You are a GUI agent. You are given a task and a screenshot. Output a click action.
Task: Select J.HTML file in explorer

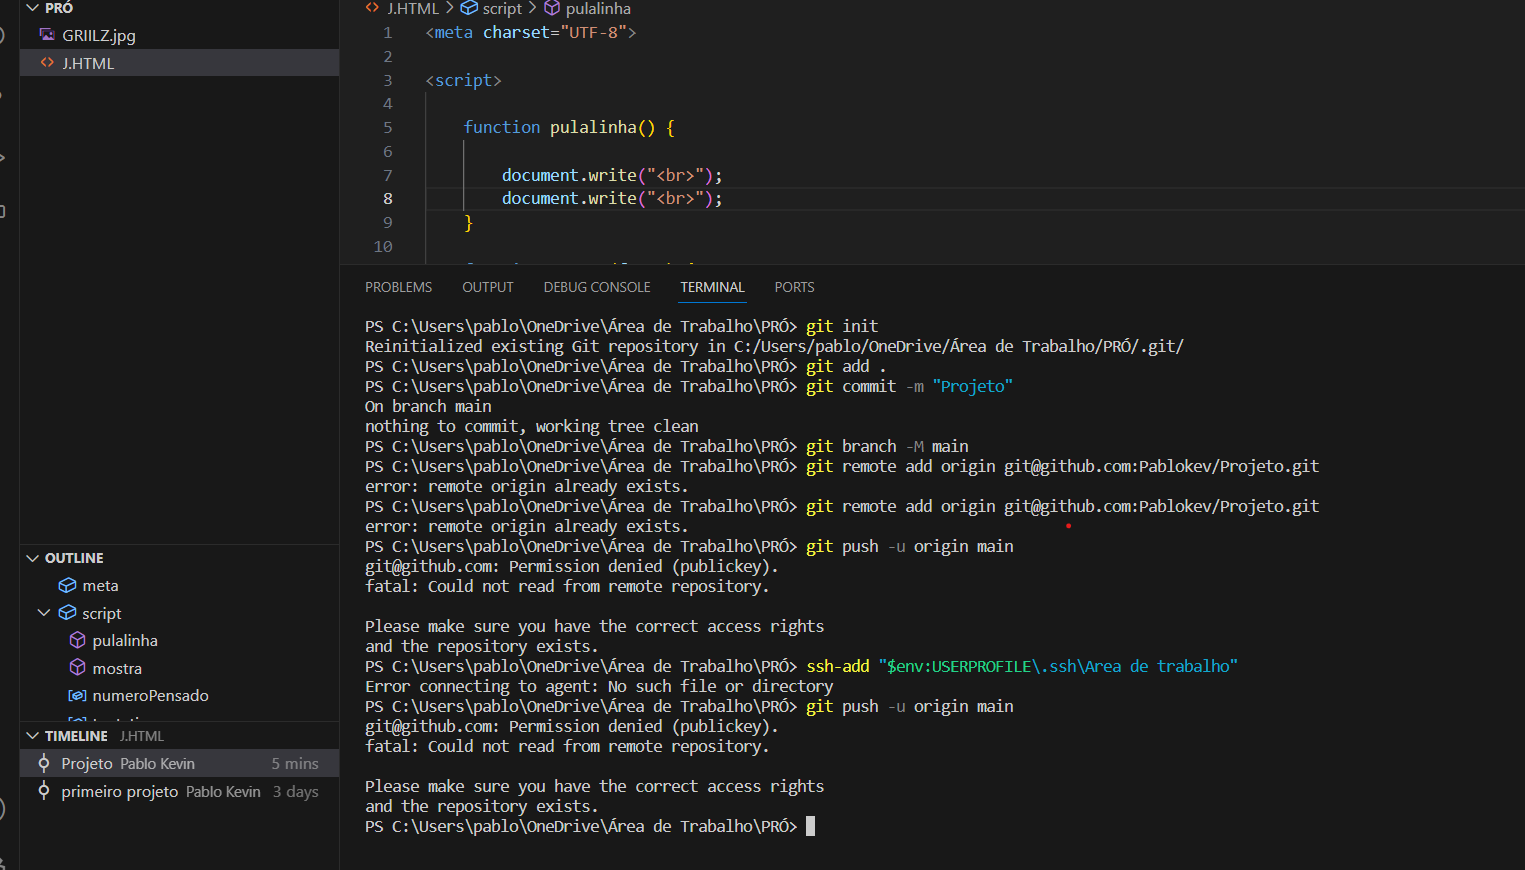pos(179,63)
